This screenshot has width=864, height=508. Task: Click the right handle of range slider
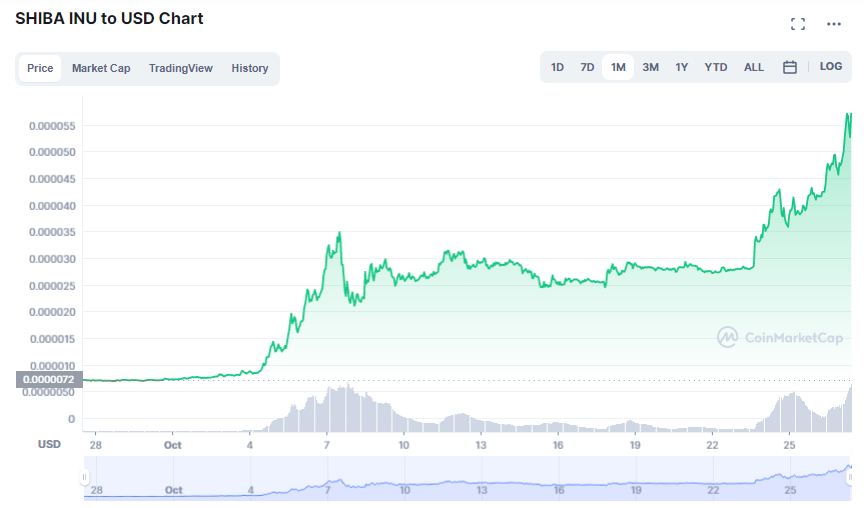[x=851, y=479]
